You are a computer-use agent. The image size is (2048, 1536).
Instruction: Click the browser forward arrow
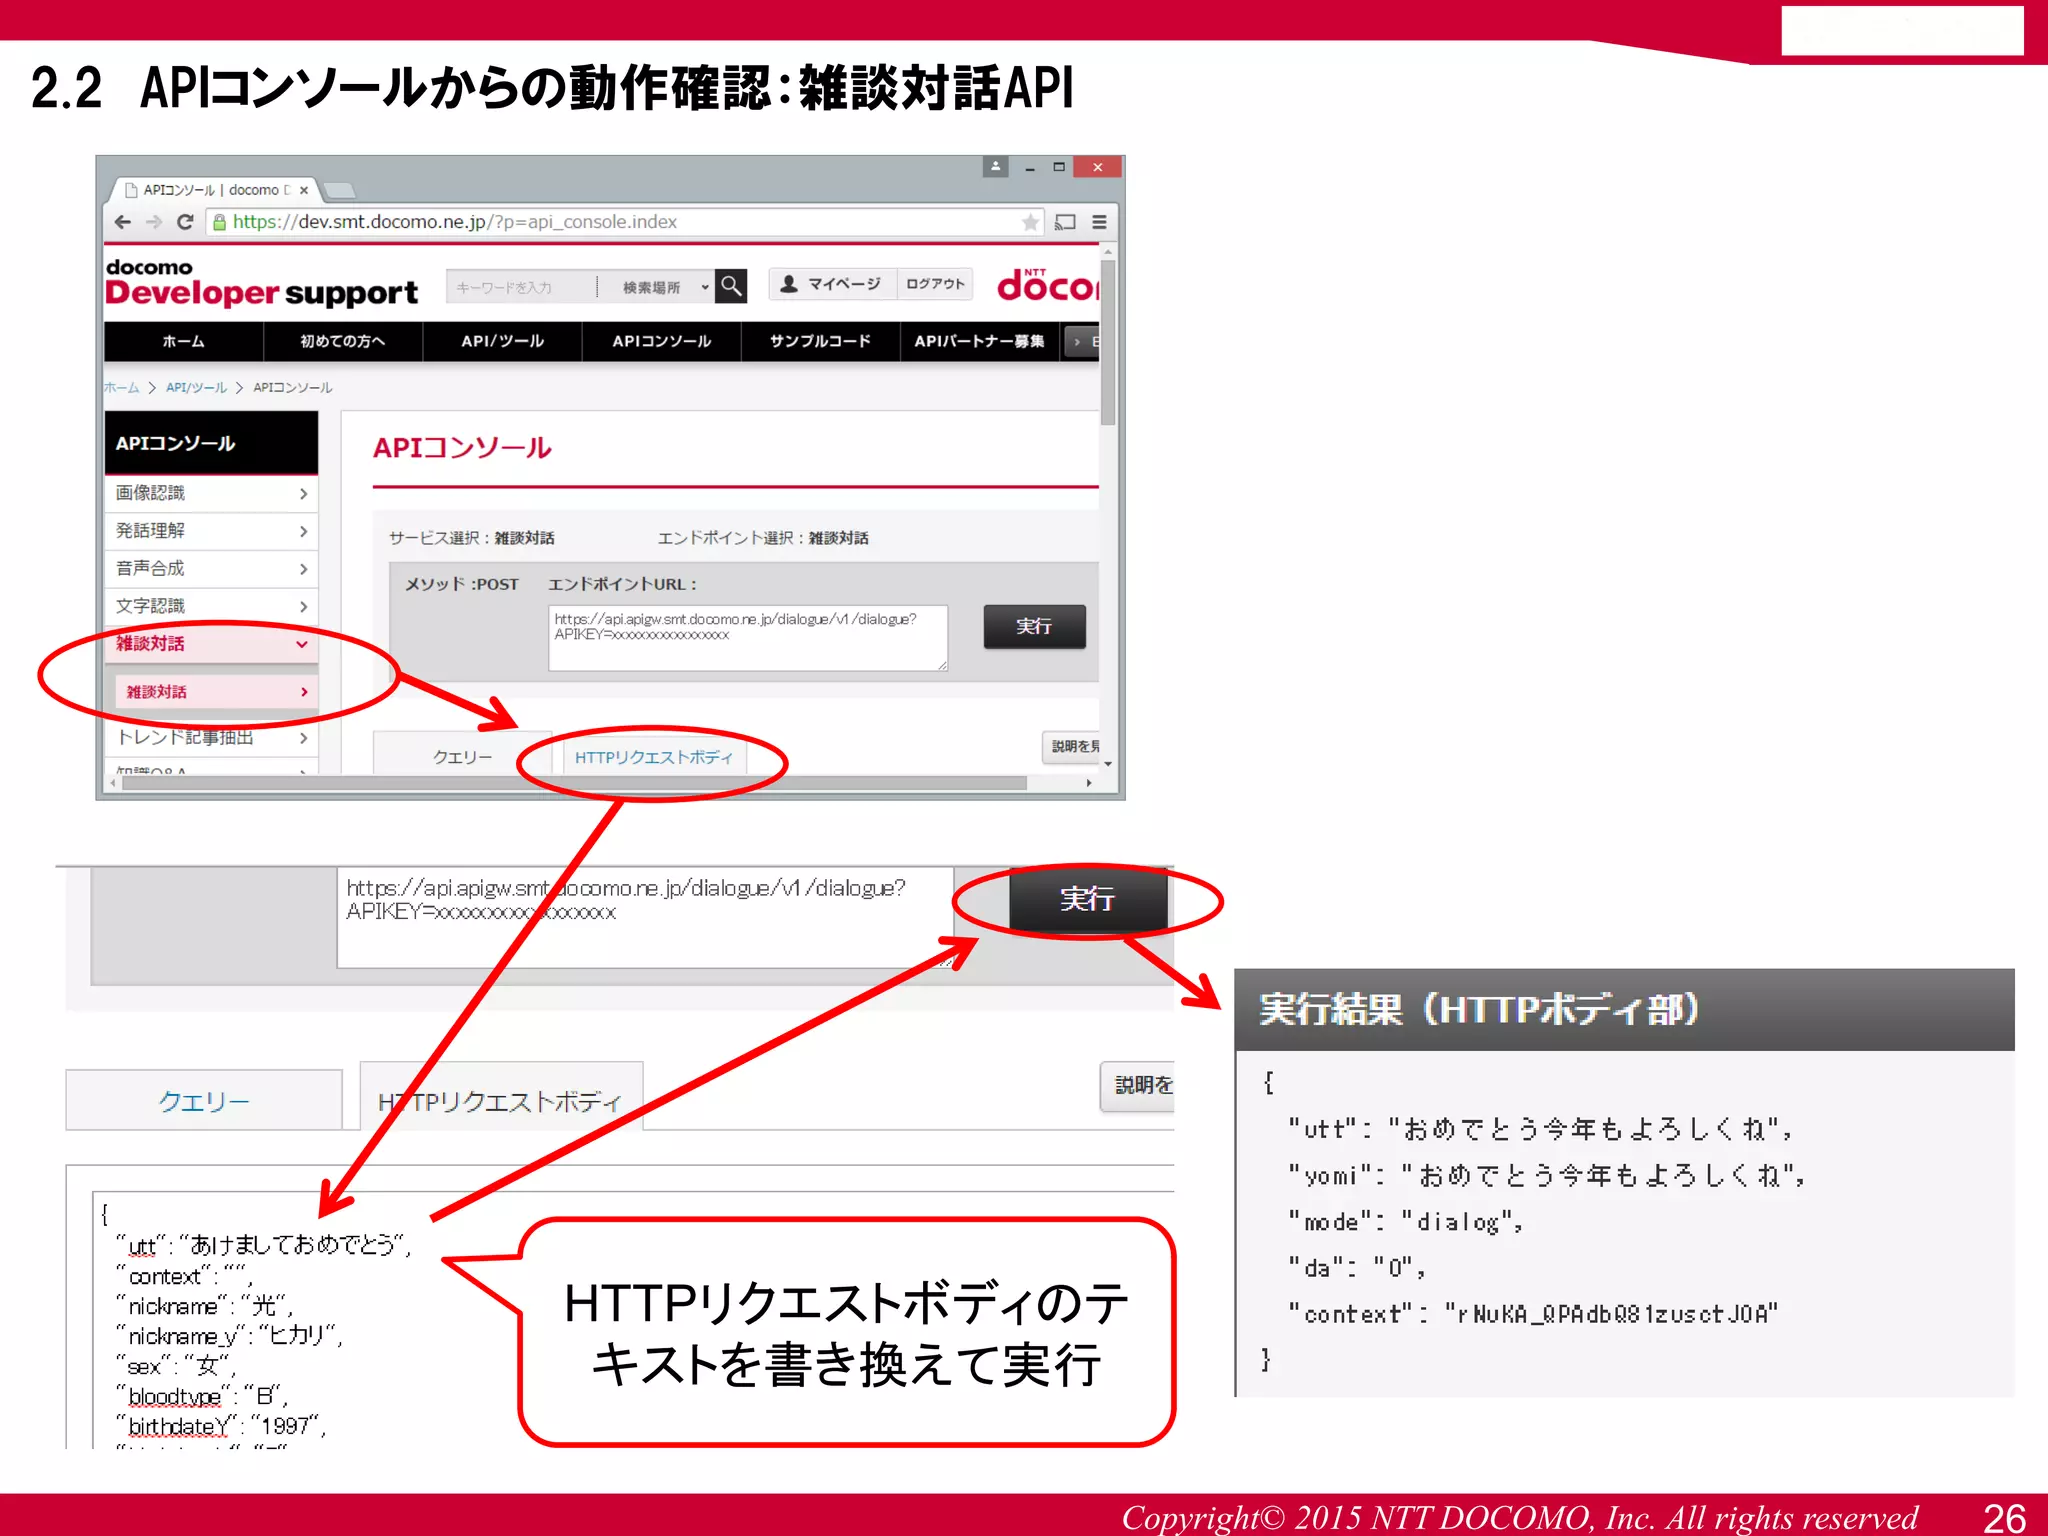click(x=153, y=222)
